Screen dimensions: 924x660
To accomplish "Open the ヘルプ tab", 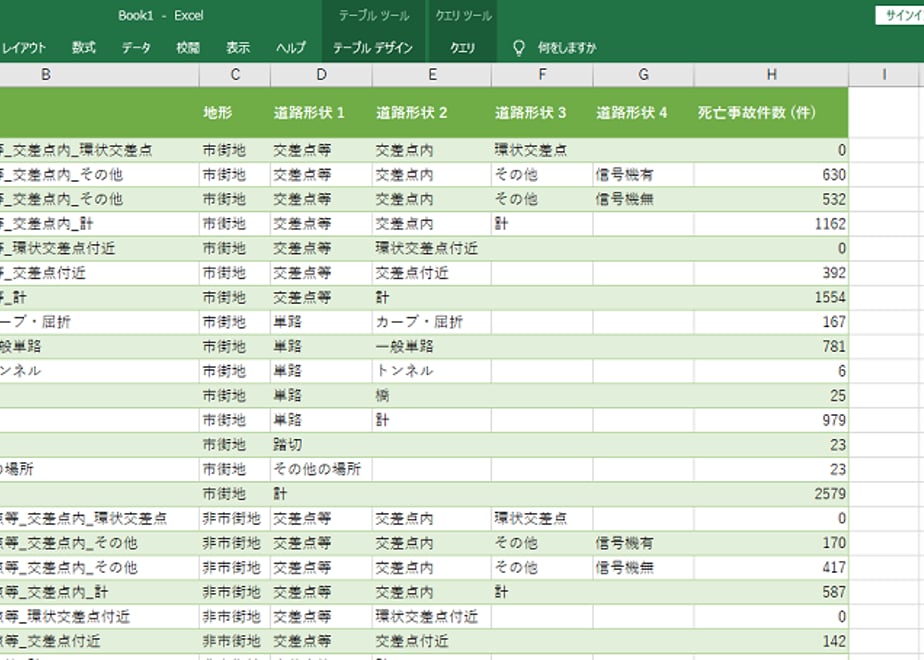I will click(x=291, y=48).
